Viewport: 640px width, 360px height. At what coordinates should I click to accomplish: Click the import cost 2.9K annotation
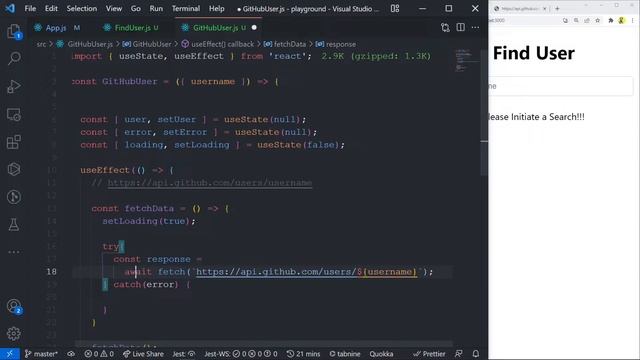pos(376,56)
